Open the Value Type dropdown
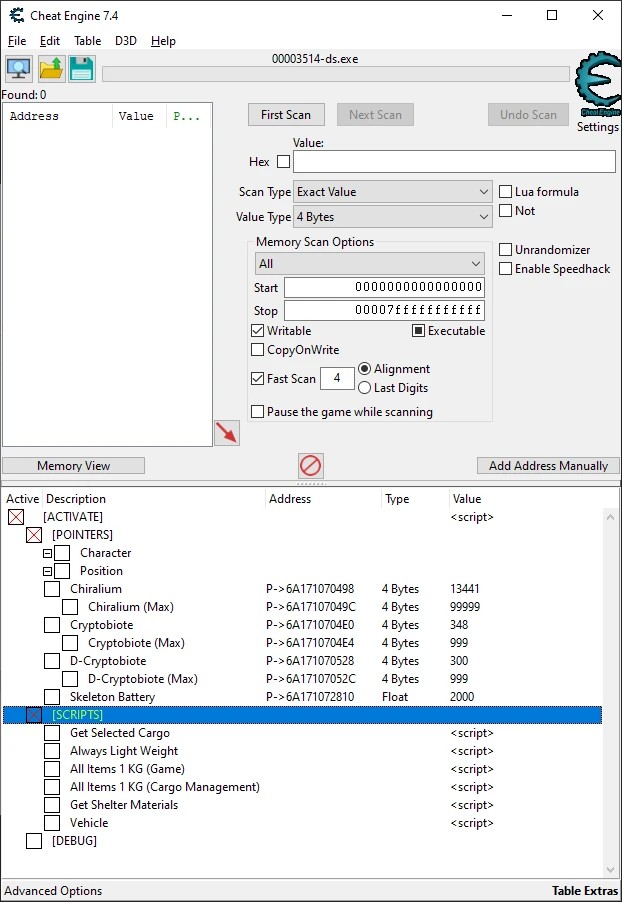The image size is (622, 902). point(392,217)
